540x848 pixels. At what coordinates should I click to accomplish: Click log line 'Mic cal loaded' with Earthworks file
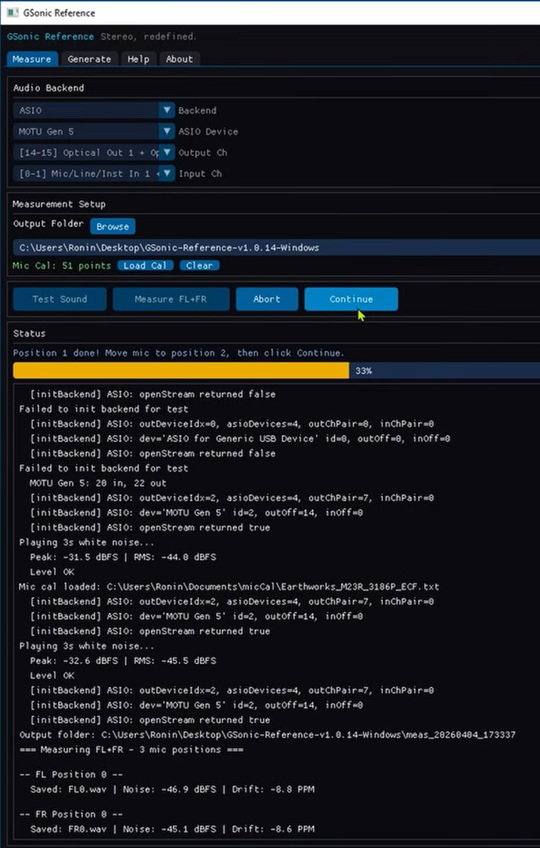pos(229,586)
